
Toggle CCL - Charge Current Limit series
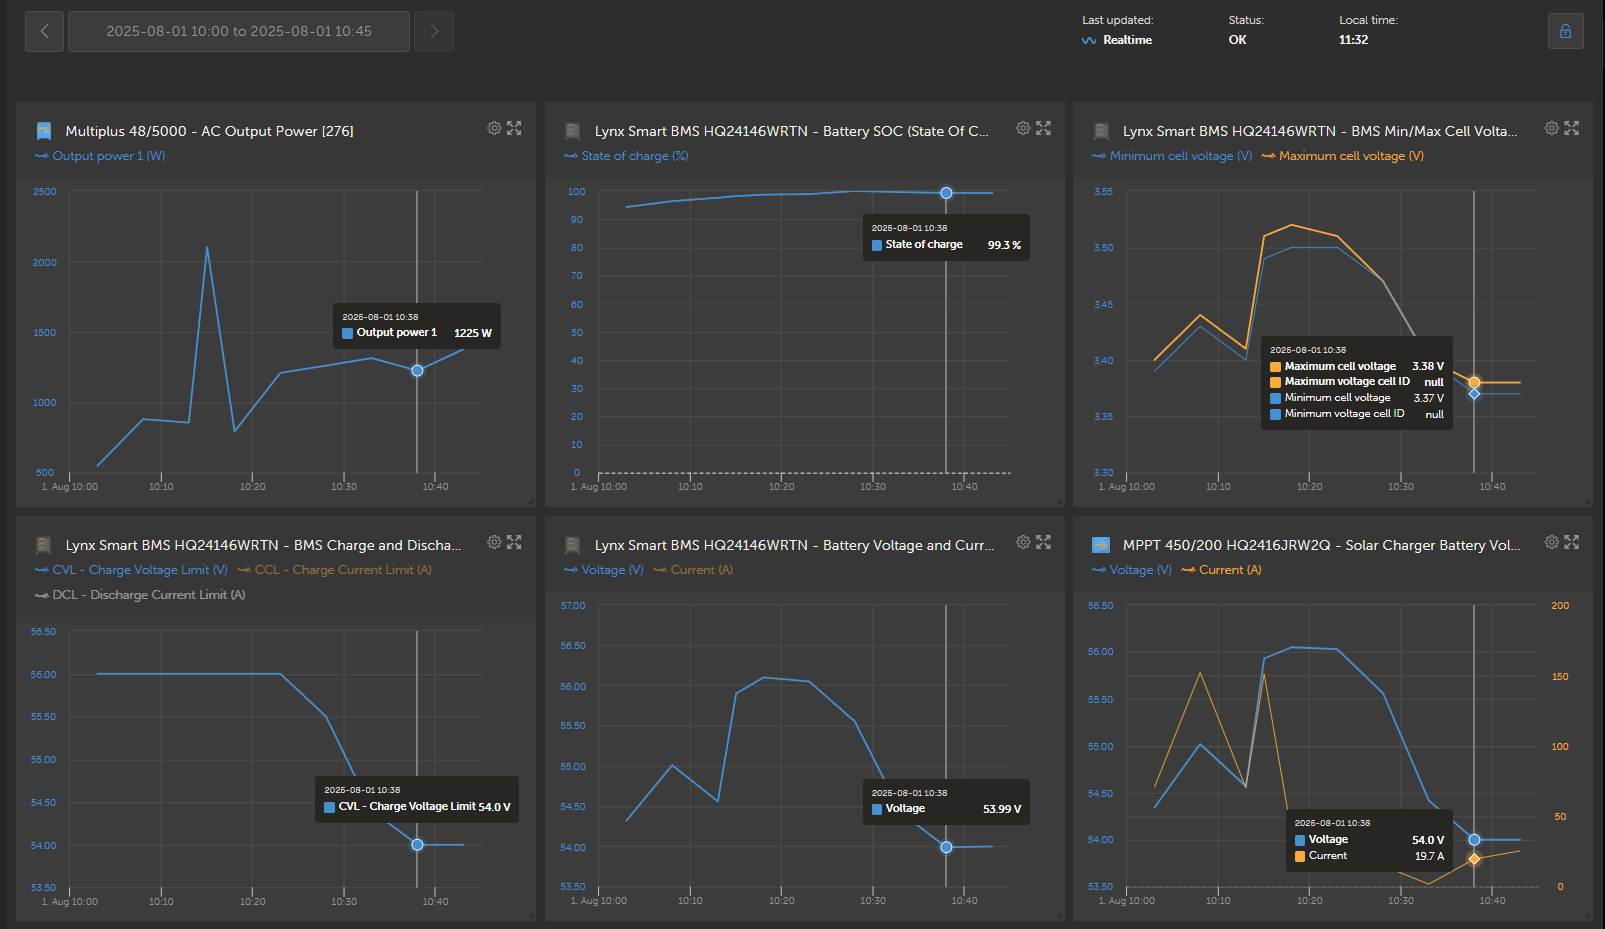pyautogui.click(x=334, y=570)
